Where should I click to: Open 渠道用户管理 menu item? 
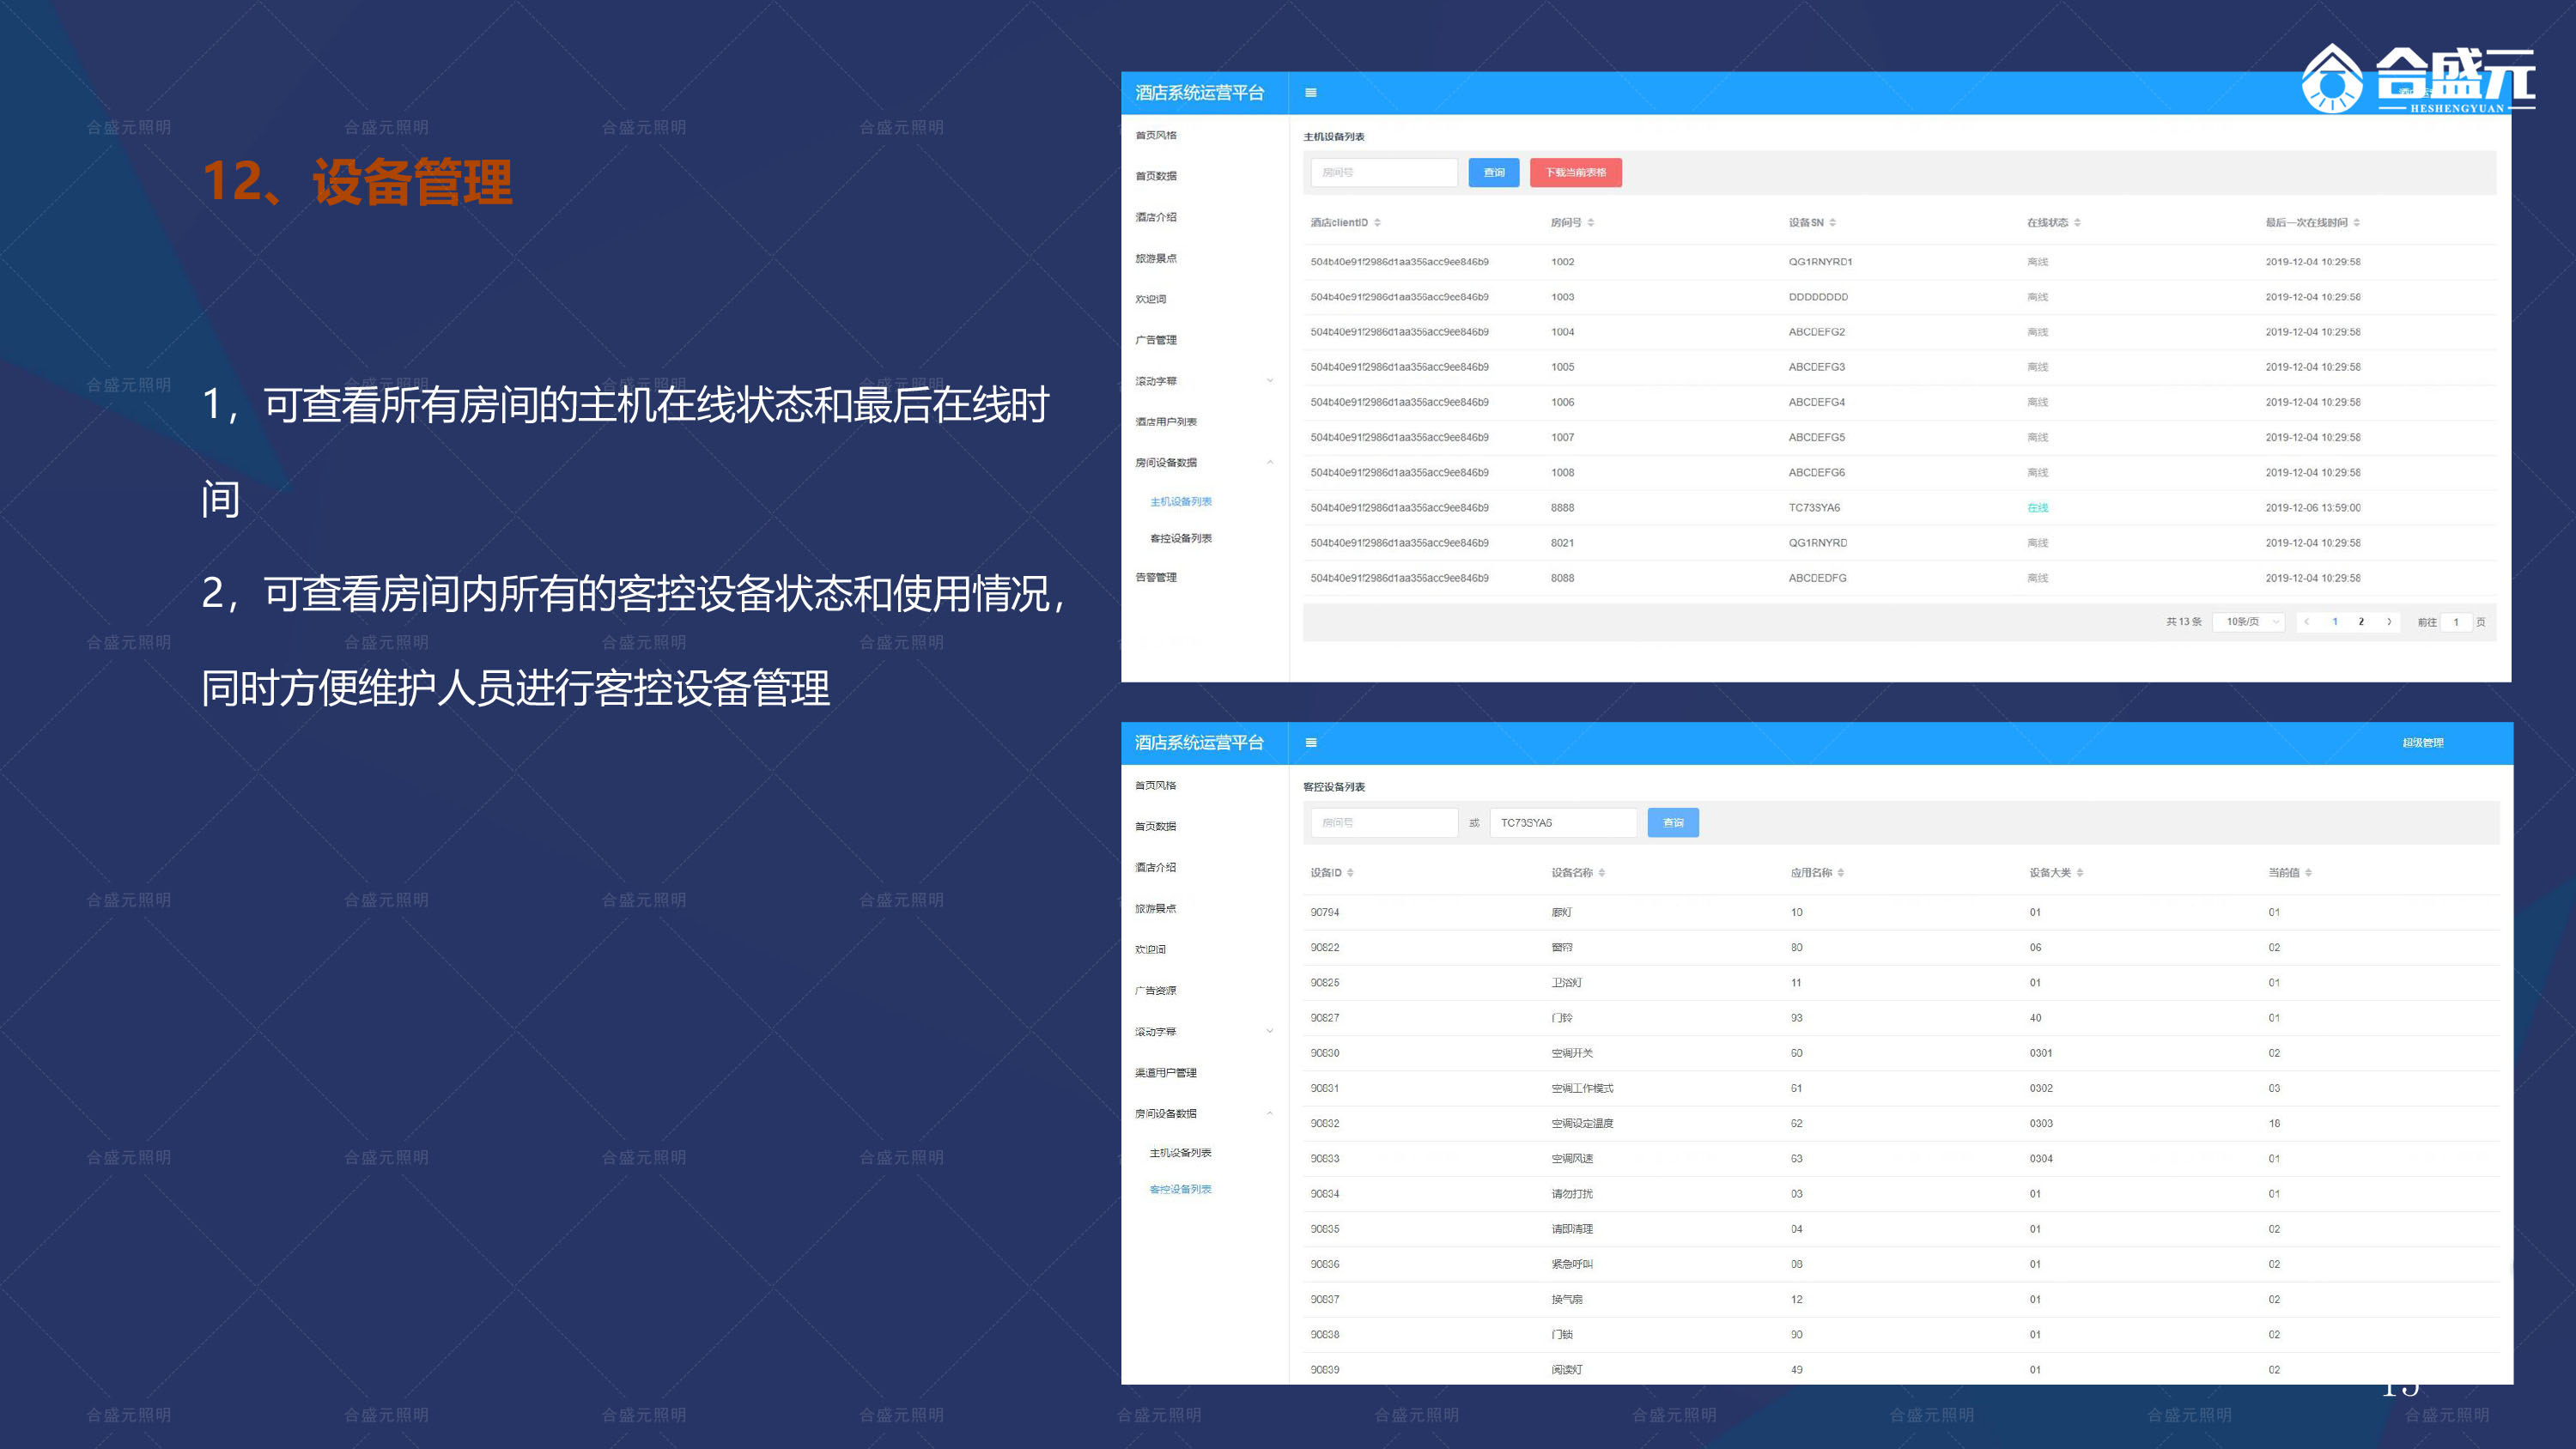coord(1166,1073)
